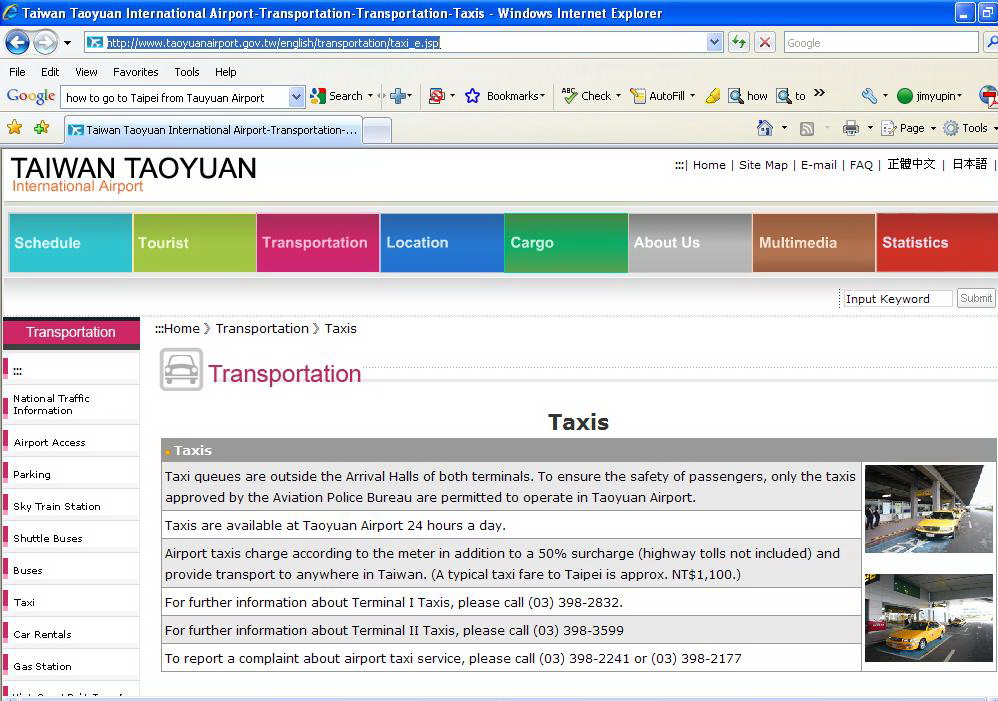Viewport: 998px width, 701px height.
Task: Switch language to 日本語
Action: 969,164
